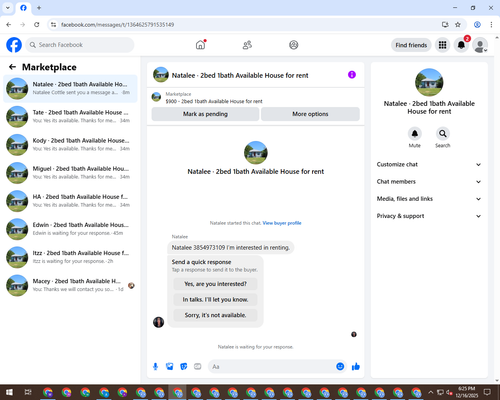Open the emoji picker smiley icon
Image resolution: width=500 pixels, height=400 pixels.
(x=340, y=367)
